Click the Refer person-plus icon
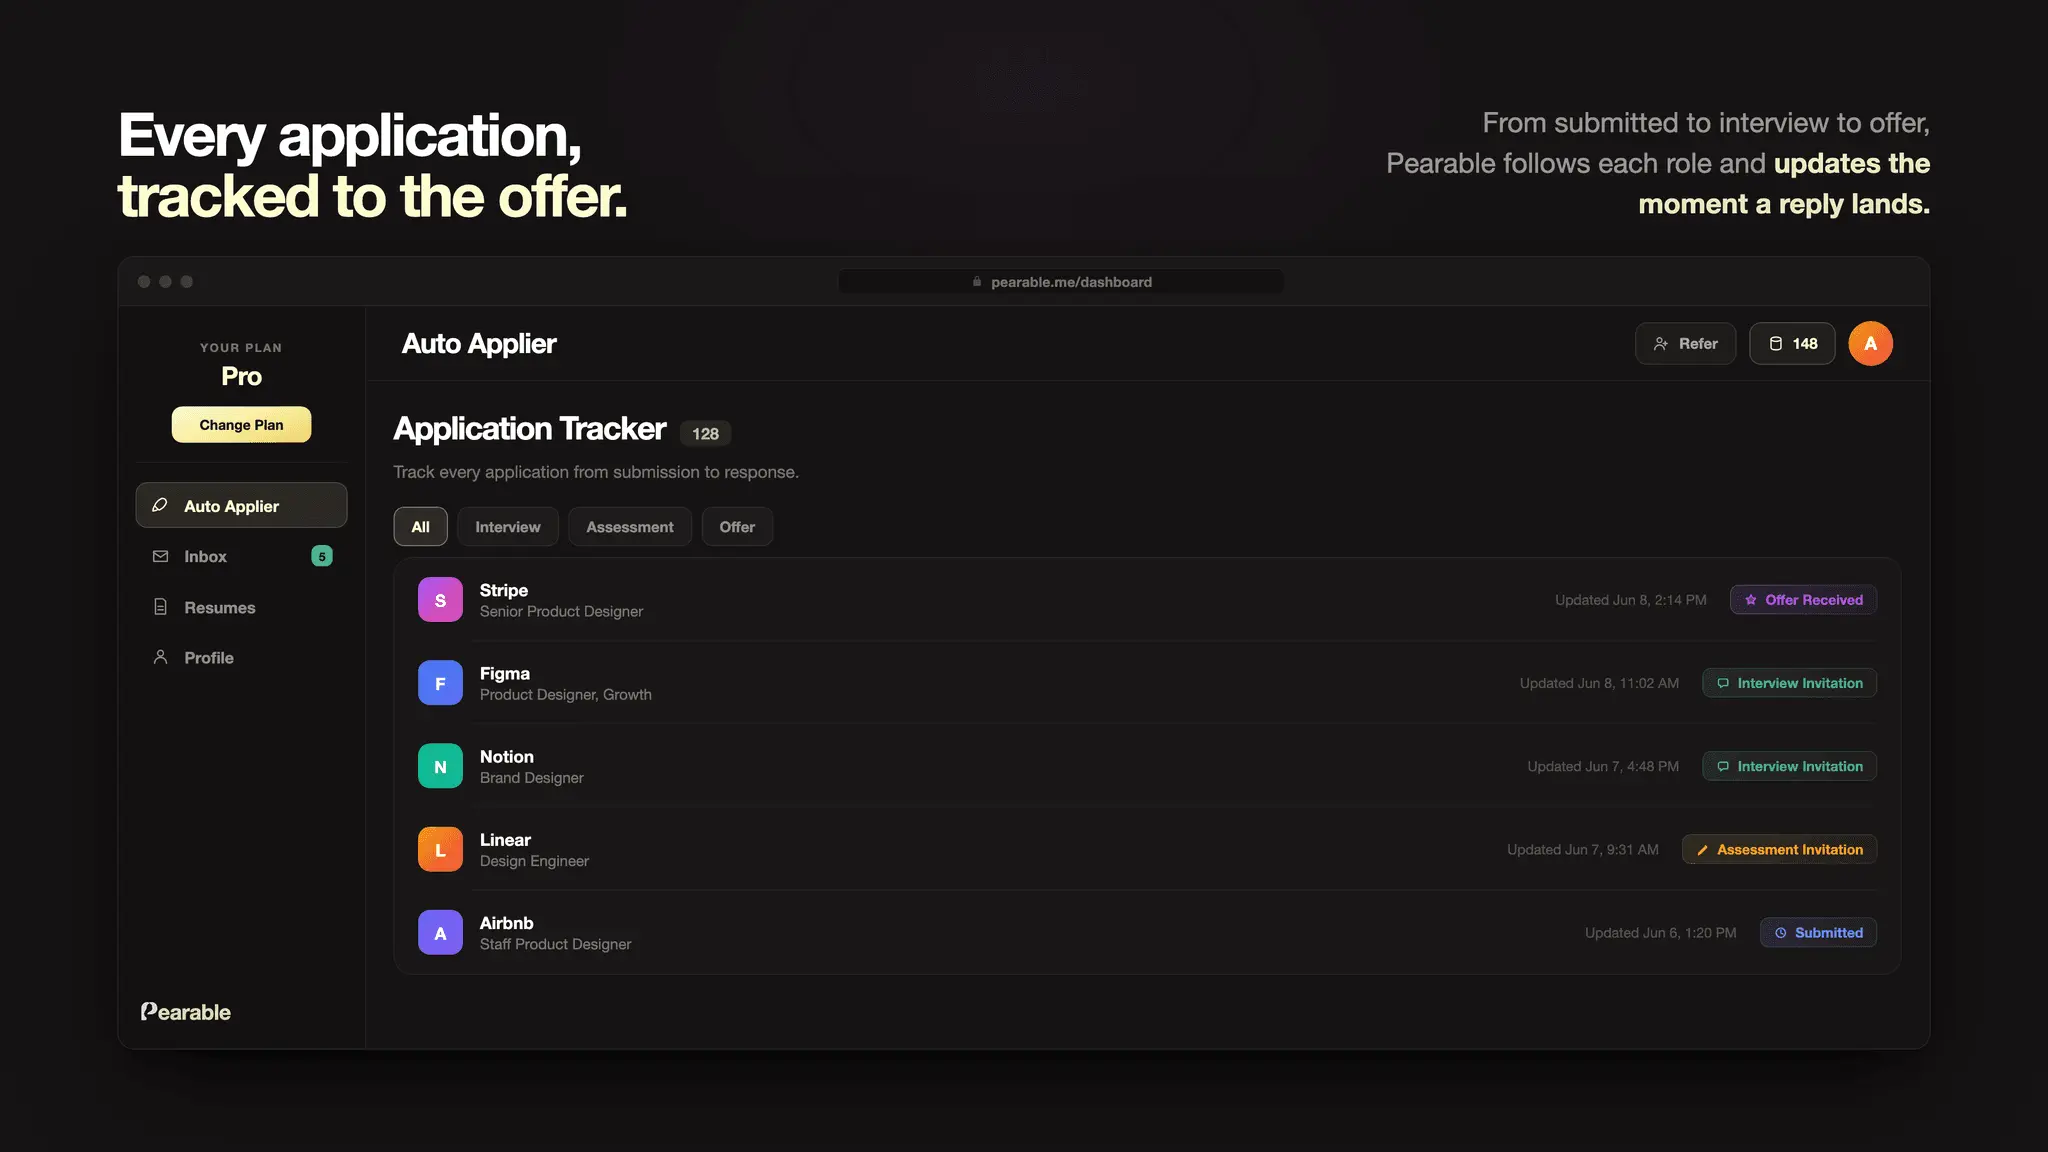The image size is (2048, 1152). pos(1661,343)
